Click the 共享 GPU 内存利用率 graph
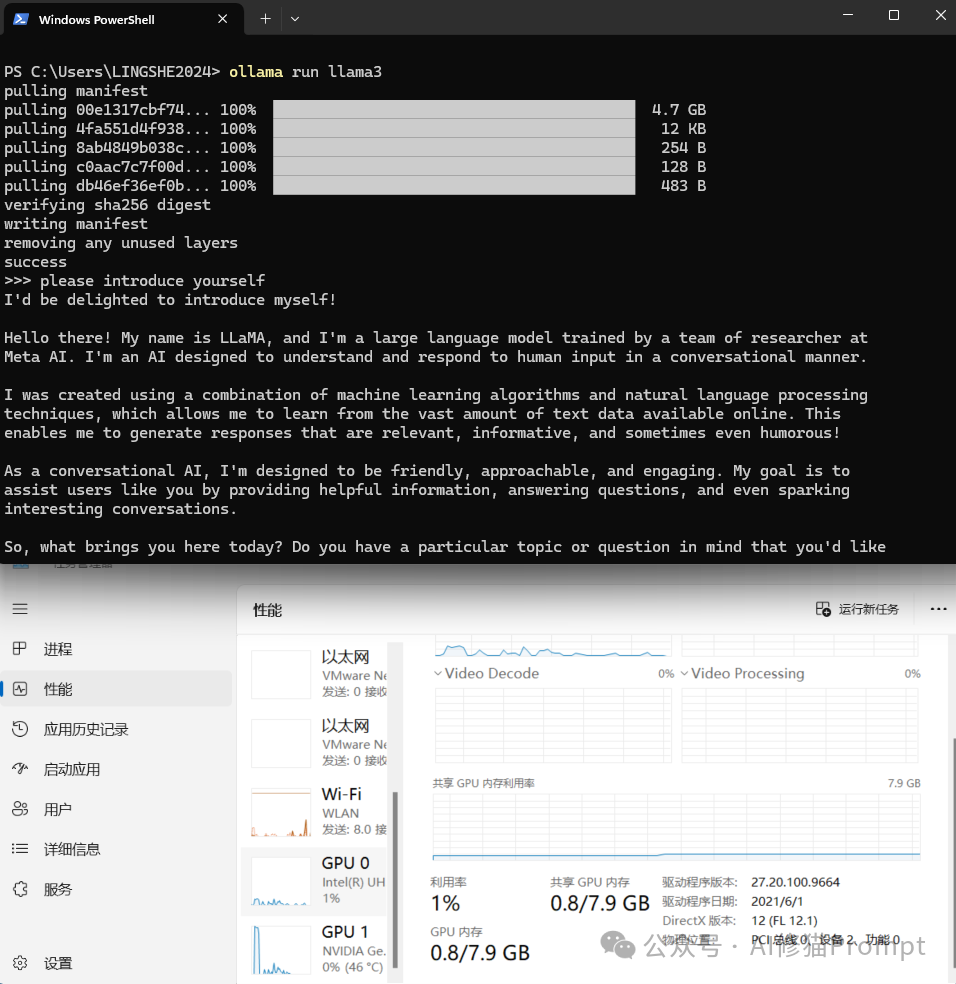This screenshot has width=956, height=984. coord(676,826)
